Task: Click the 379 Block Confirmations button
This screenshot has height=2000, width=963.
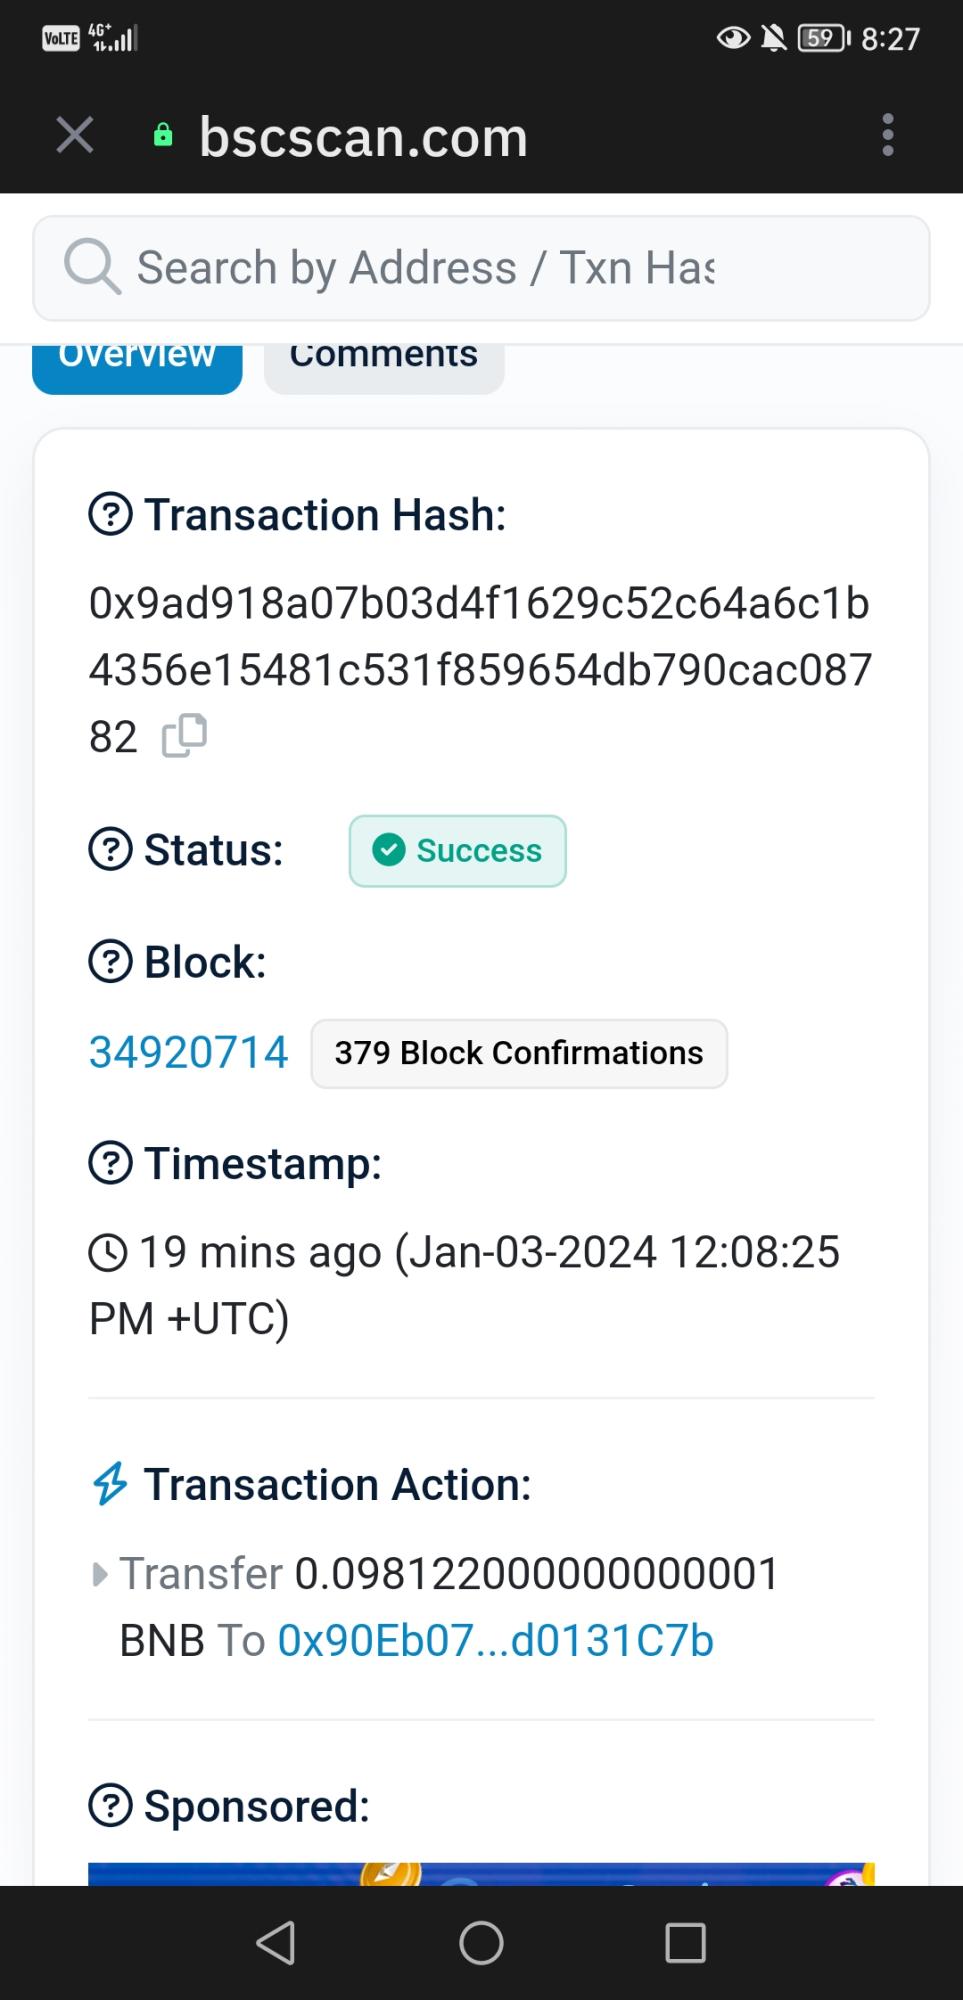Action: click(x=519, y=1052)
